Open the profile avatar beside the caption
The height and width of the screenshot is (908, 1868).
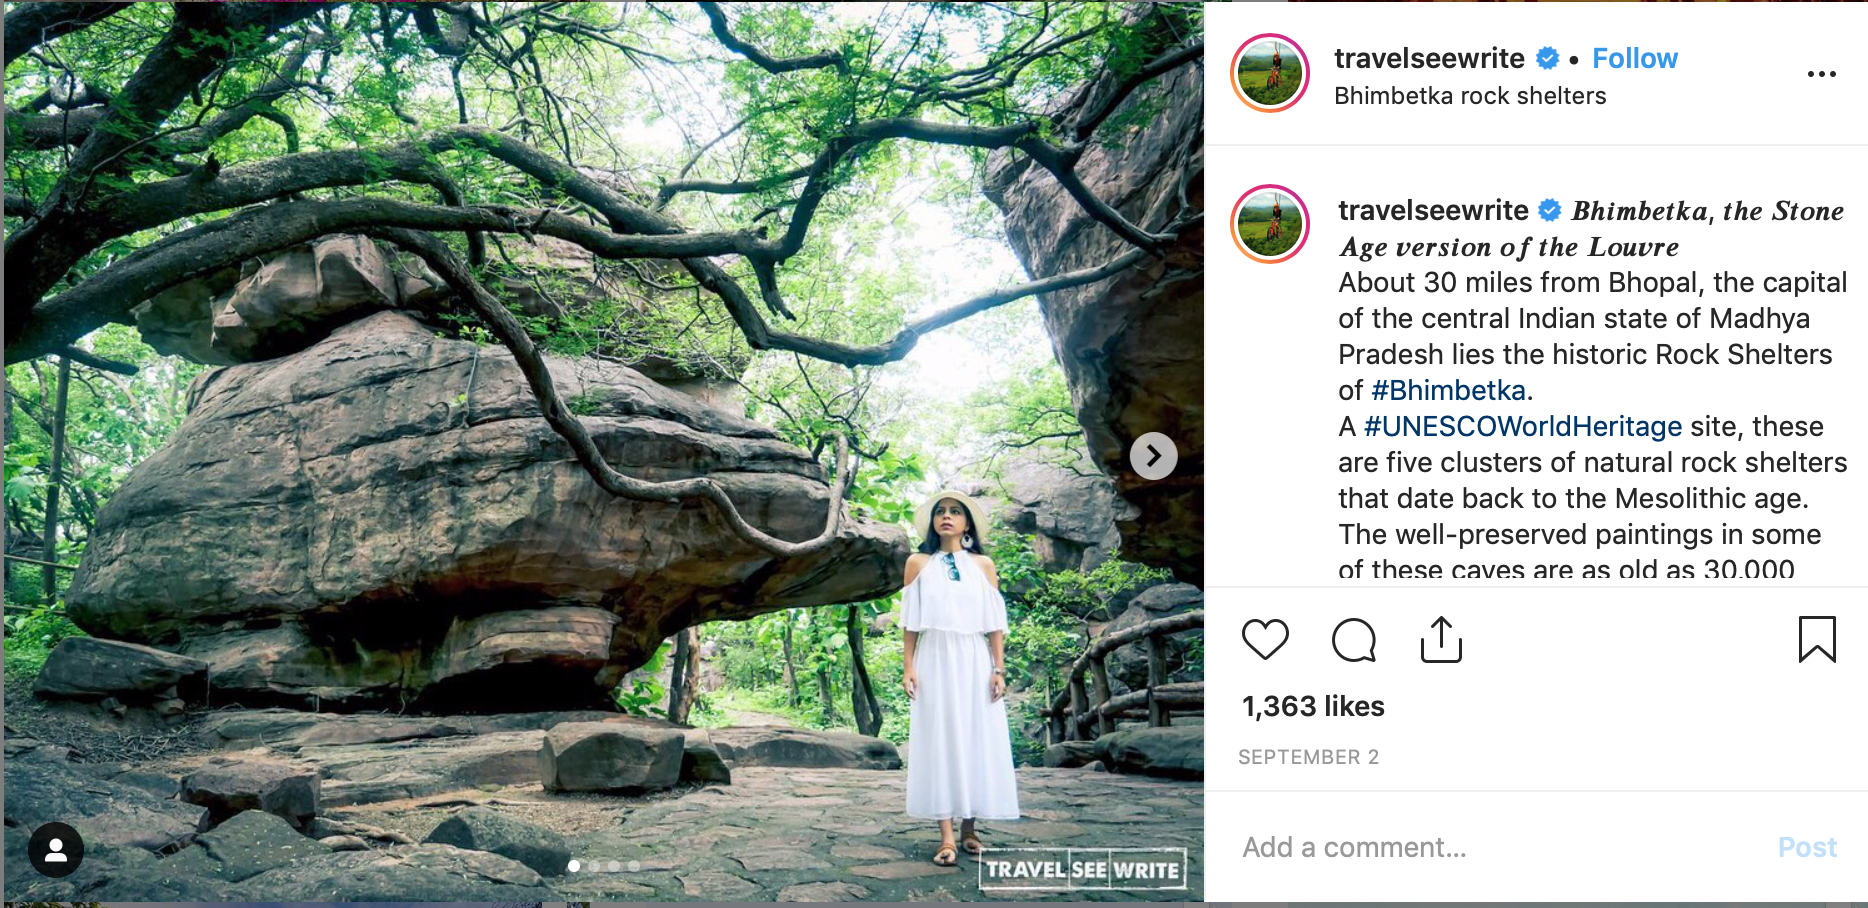1270,224
